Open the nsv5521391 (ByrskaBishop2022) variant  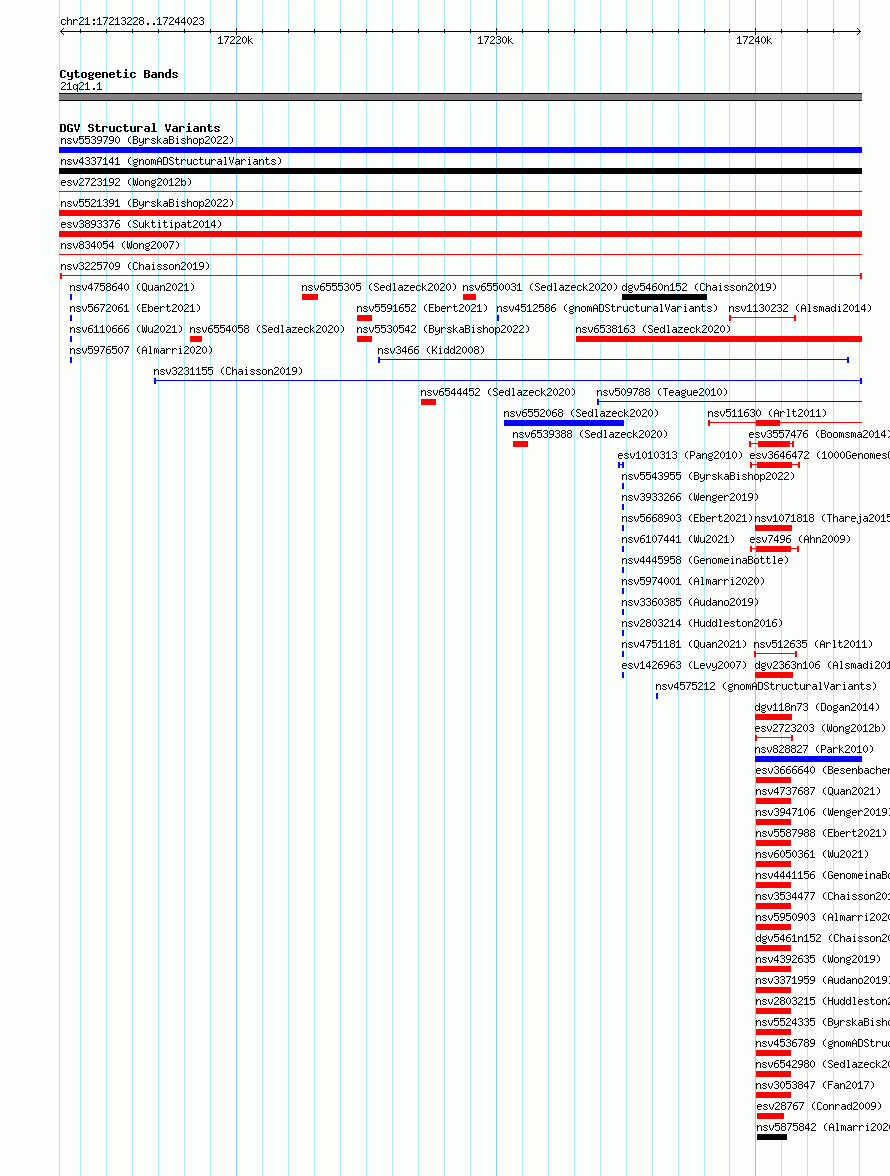(147, 203)
